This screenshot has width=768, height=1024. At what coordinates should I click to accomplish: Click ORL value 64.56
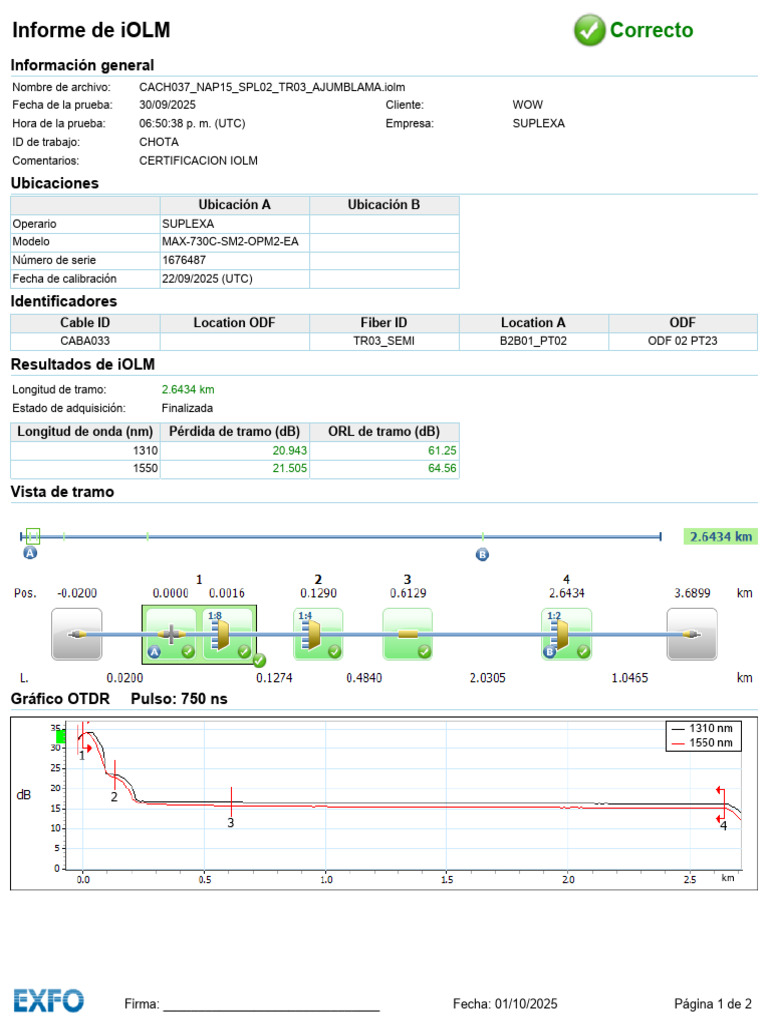click(x=442, y=468)
